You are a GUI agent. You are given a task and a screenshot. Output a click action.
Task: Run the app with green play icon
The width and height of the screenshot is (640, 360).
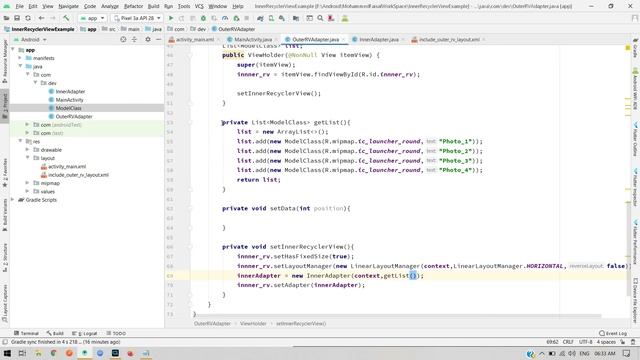coord(171,18)
